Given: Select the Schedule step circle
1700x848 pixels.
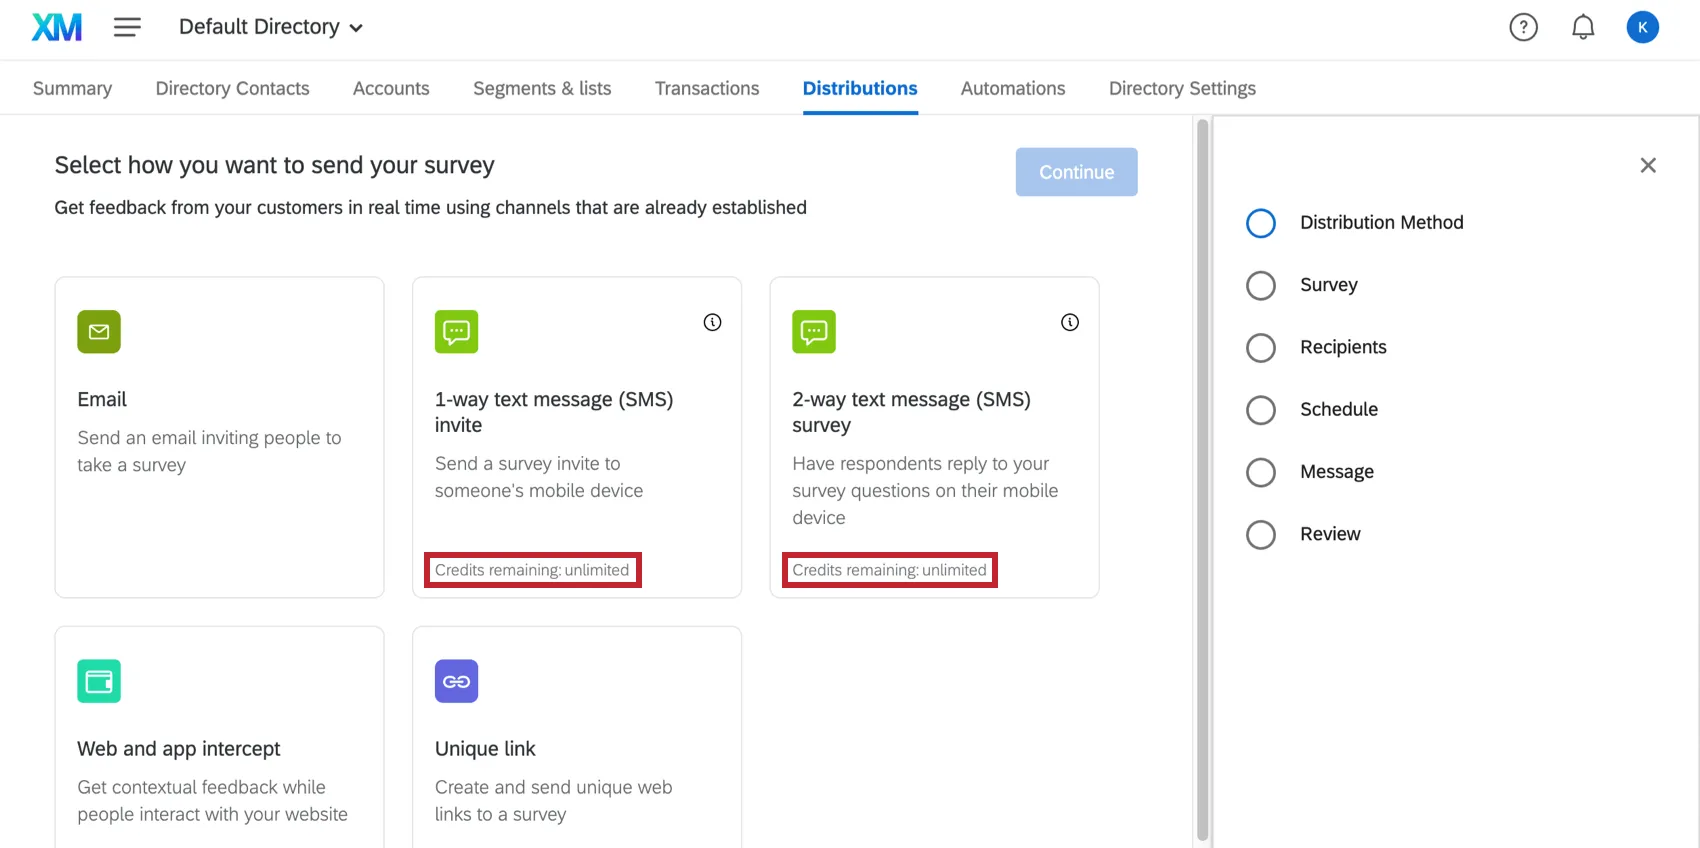Looking at the screenshot, I should [1261, 410].
